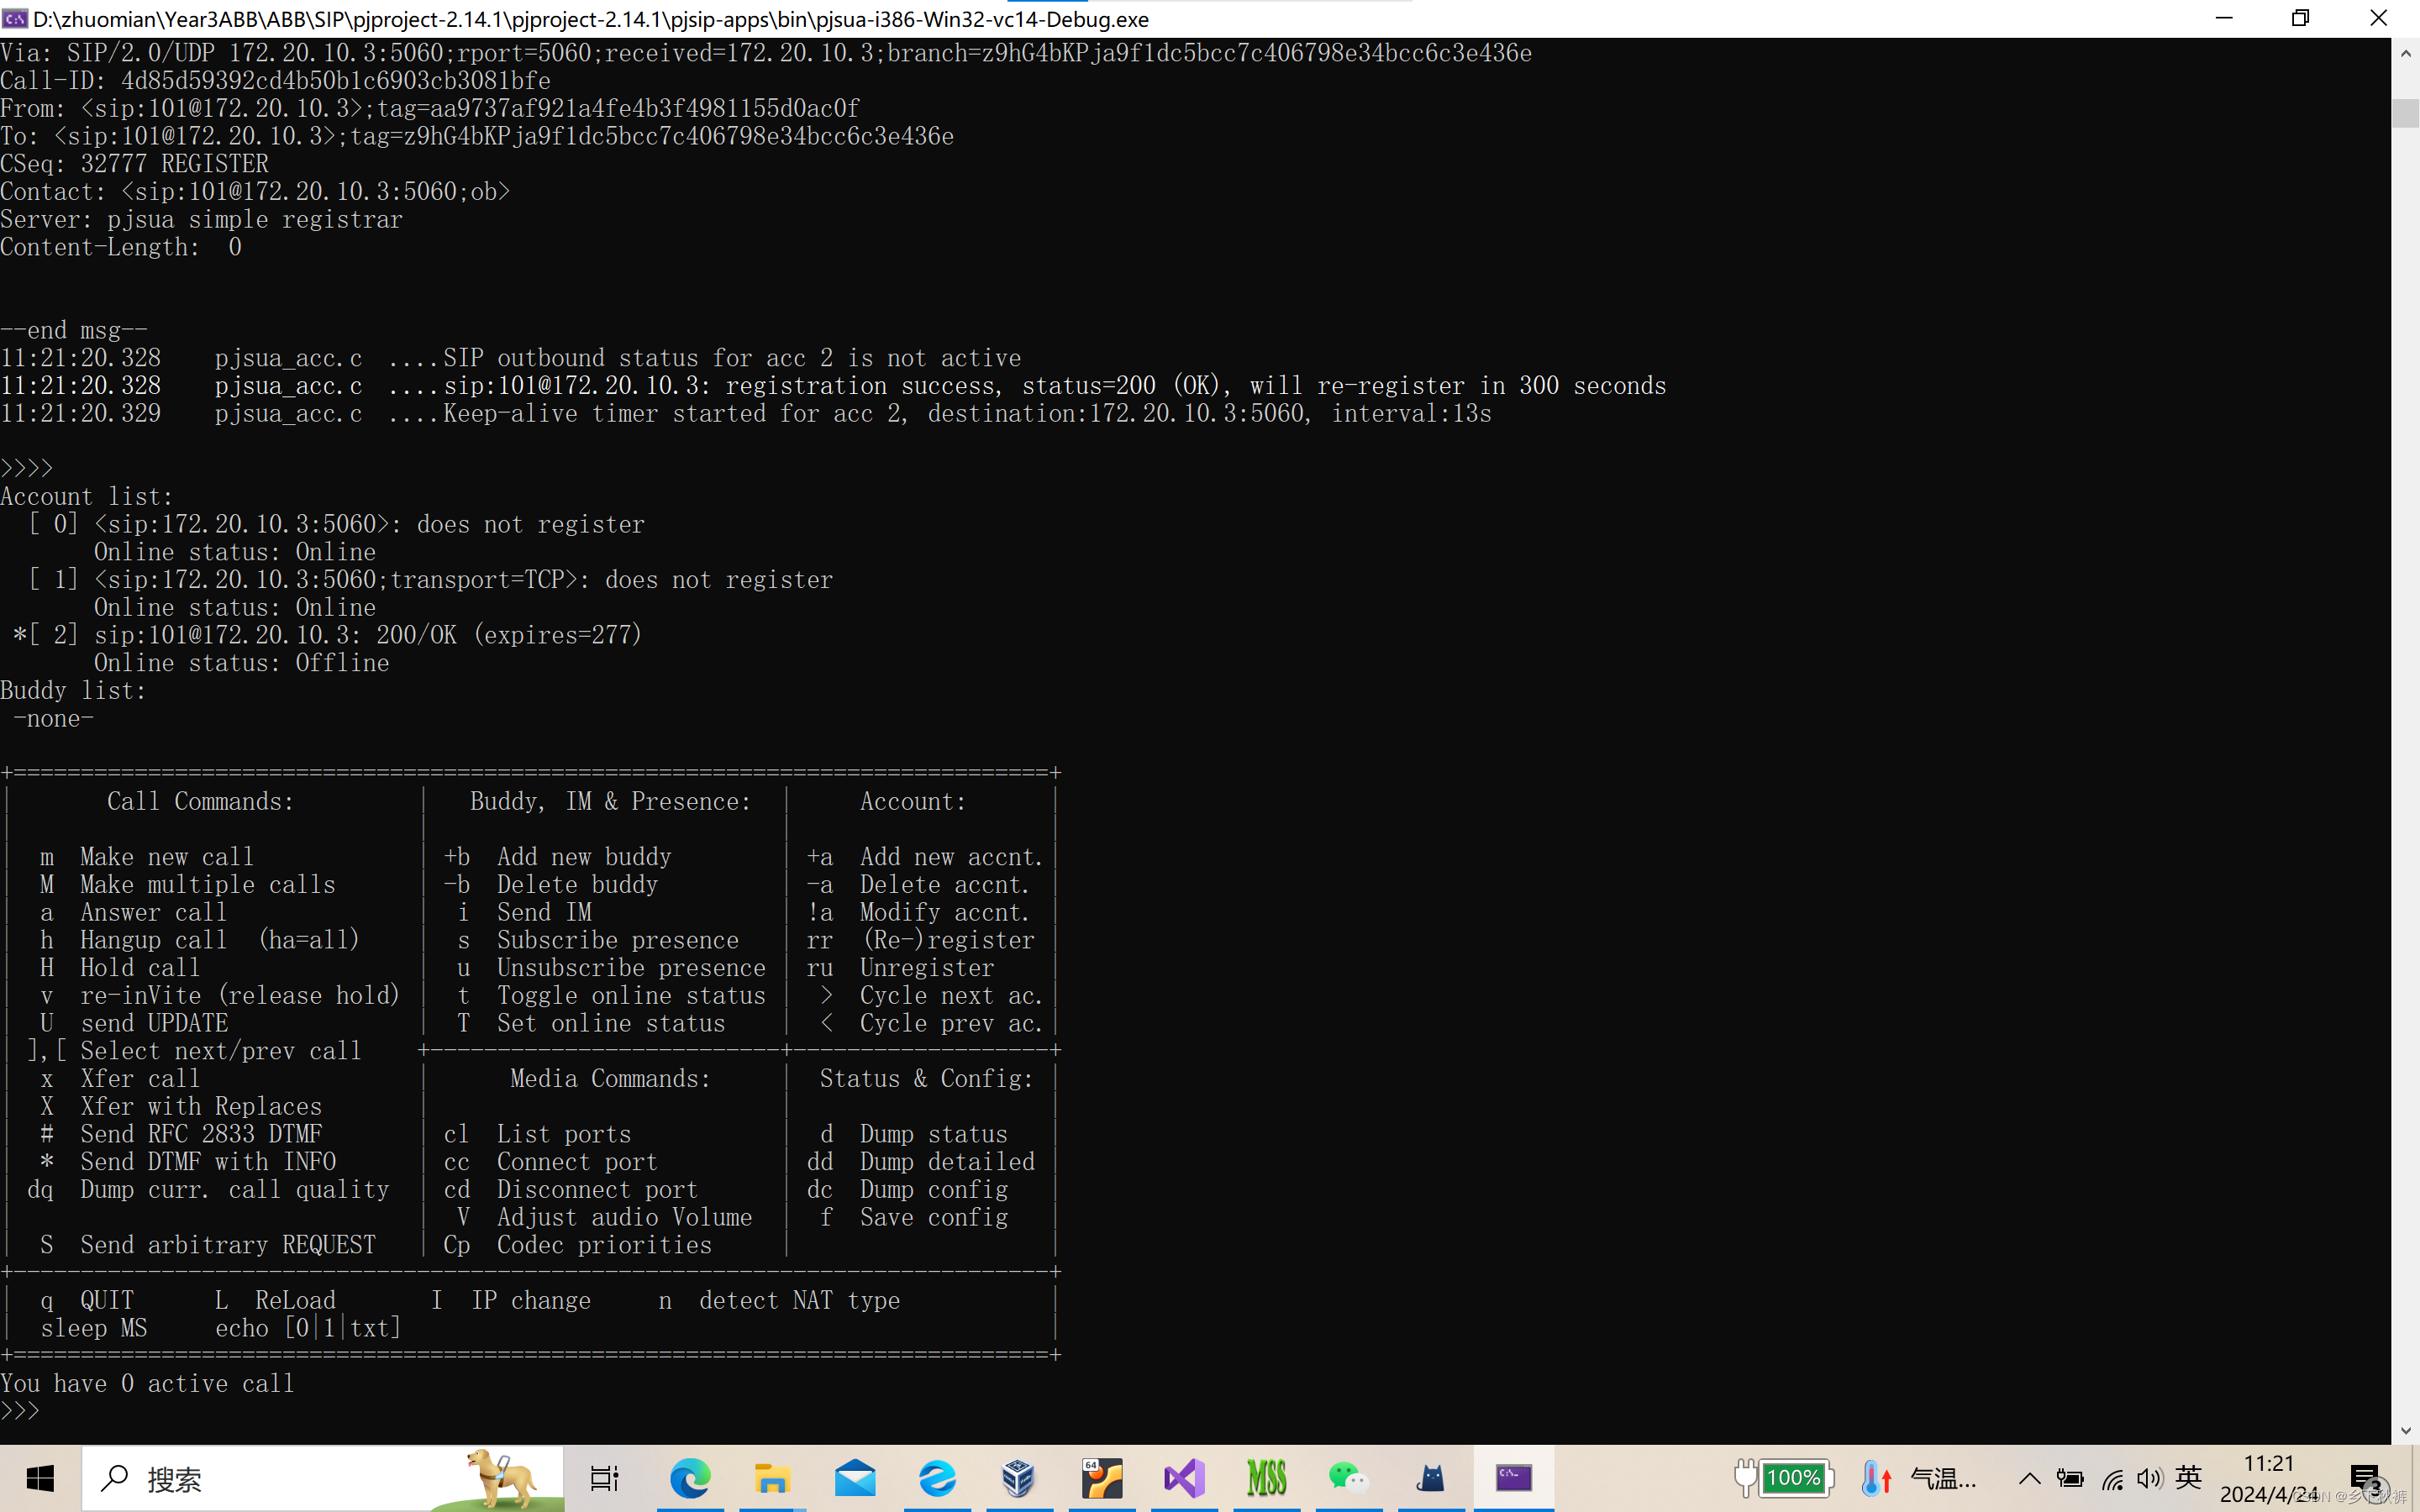The width and height of the screenshot is (2420, 1512).
Task: Open Internet Explorer from the taskbar
Action: coord(936,1478)
